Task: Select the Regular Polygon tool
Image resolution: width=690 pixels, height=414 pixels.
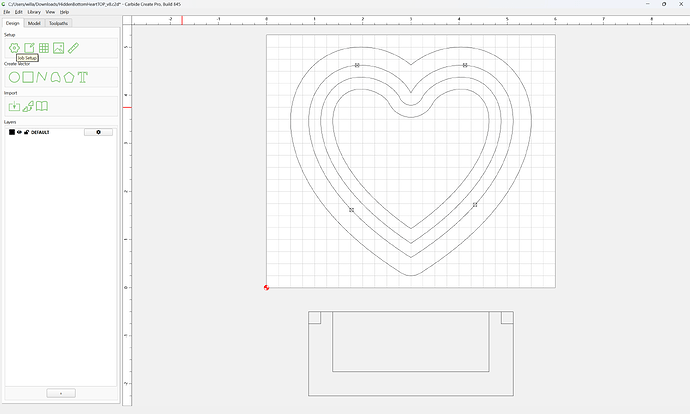Action: [x=69, y=77]
